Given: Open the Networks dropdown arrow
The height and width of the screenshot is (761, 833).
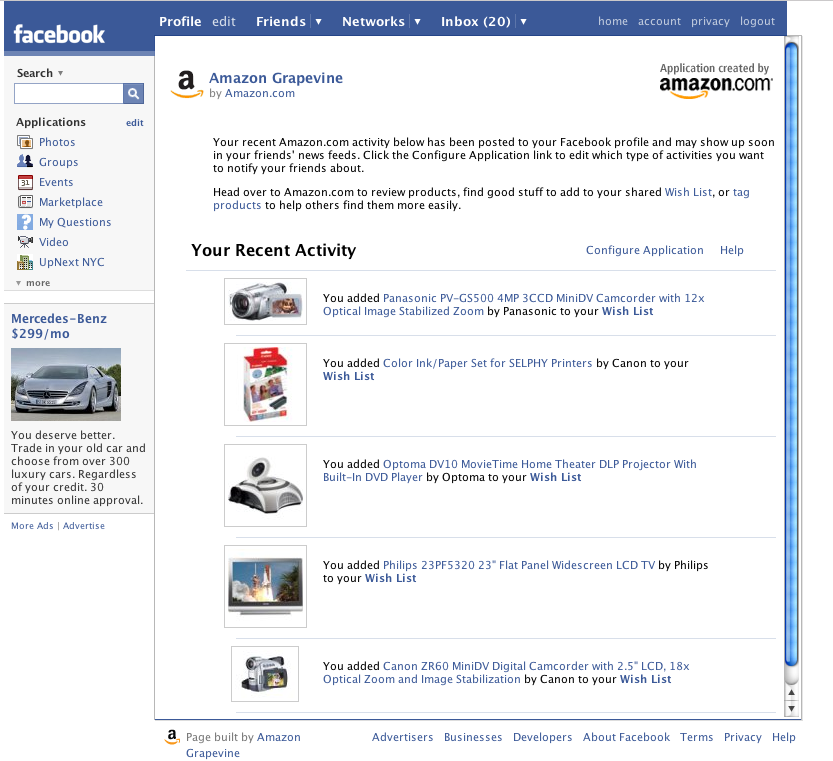Looking at the screenshot, I should point(418,22).
